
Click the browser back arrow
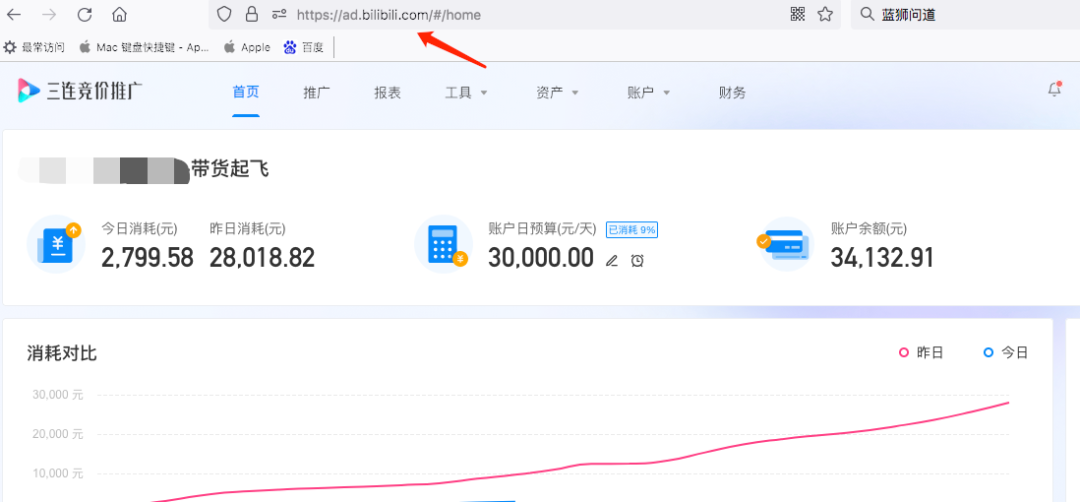13,14
